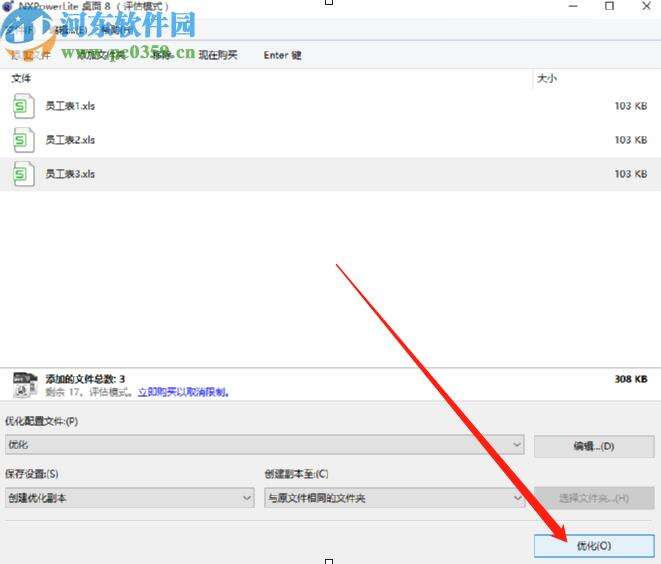Select the file name 员工表2.xls
This screenshot has width=661, height=564.
(70, 140)
